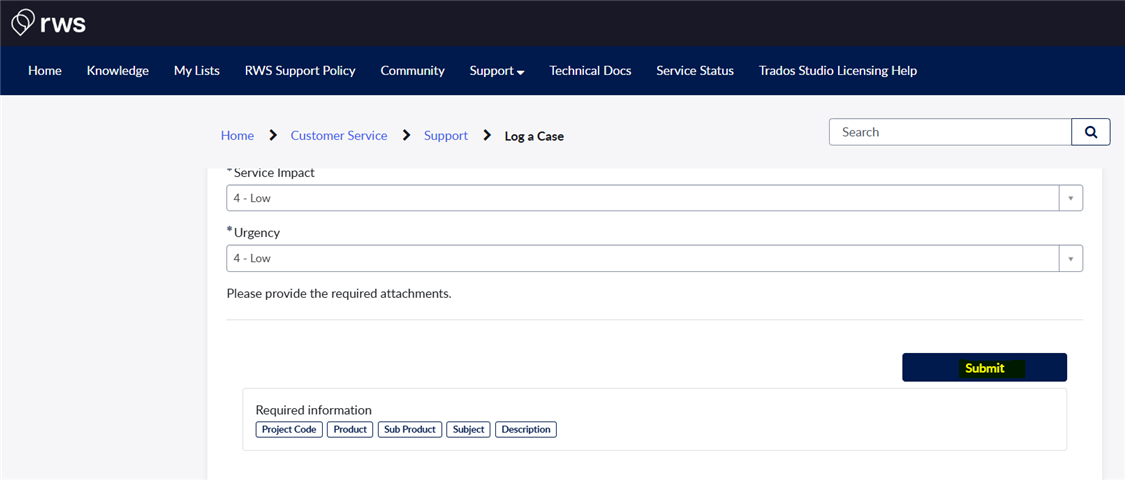Click the Submit button
Screen dimensions: 1125x480
click(x=984, y=368)
